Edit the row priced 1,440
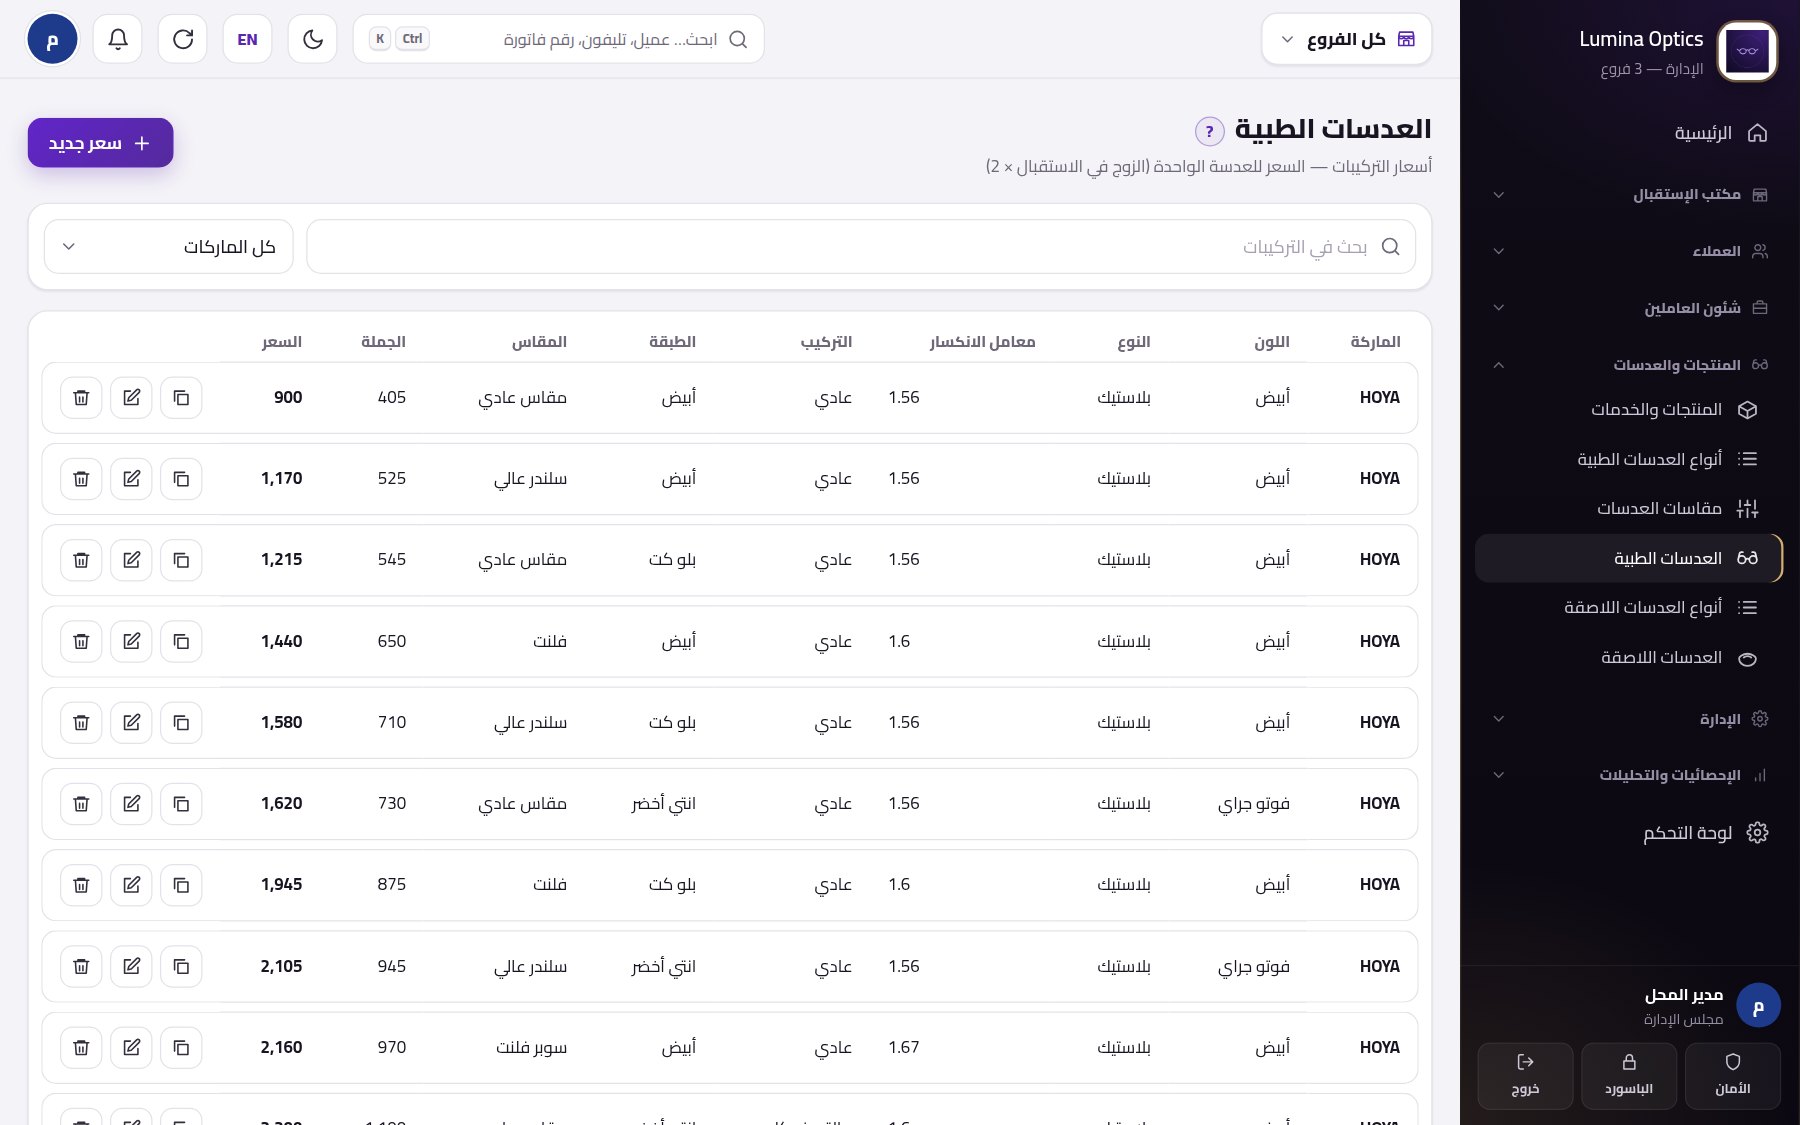This screenshot has height=1125, width=1800. click(x=131, y=641)
